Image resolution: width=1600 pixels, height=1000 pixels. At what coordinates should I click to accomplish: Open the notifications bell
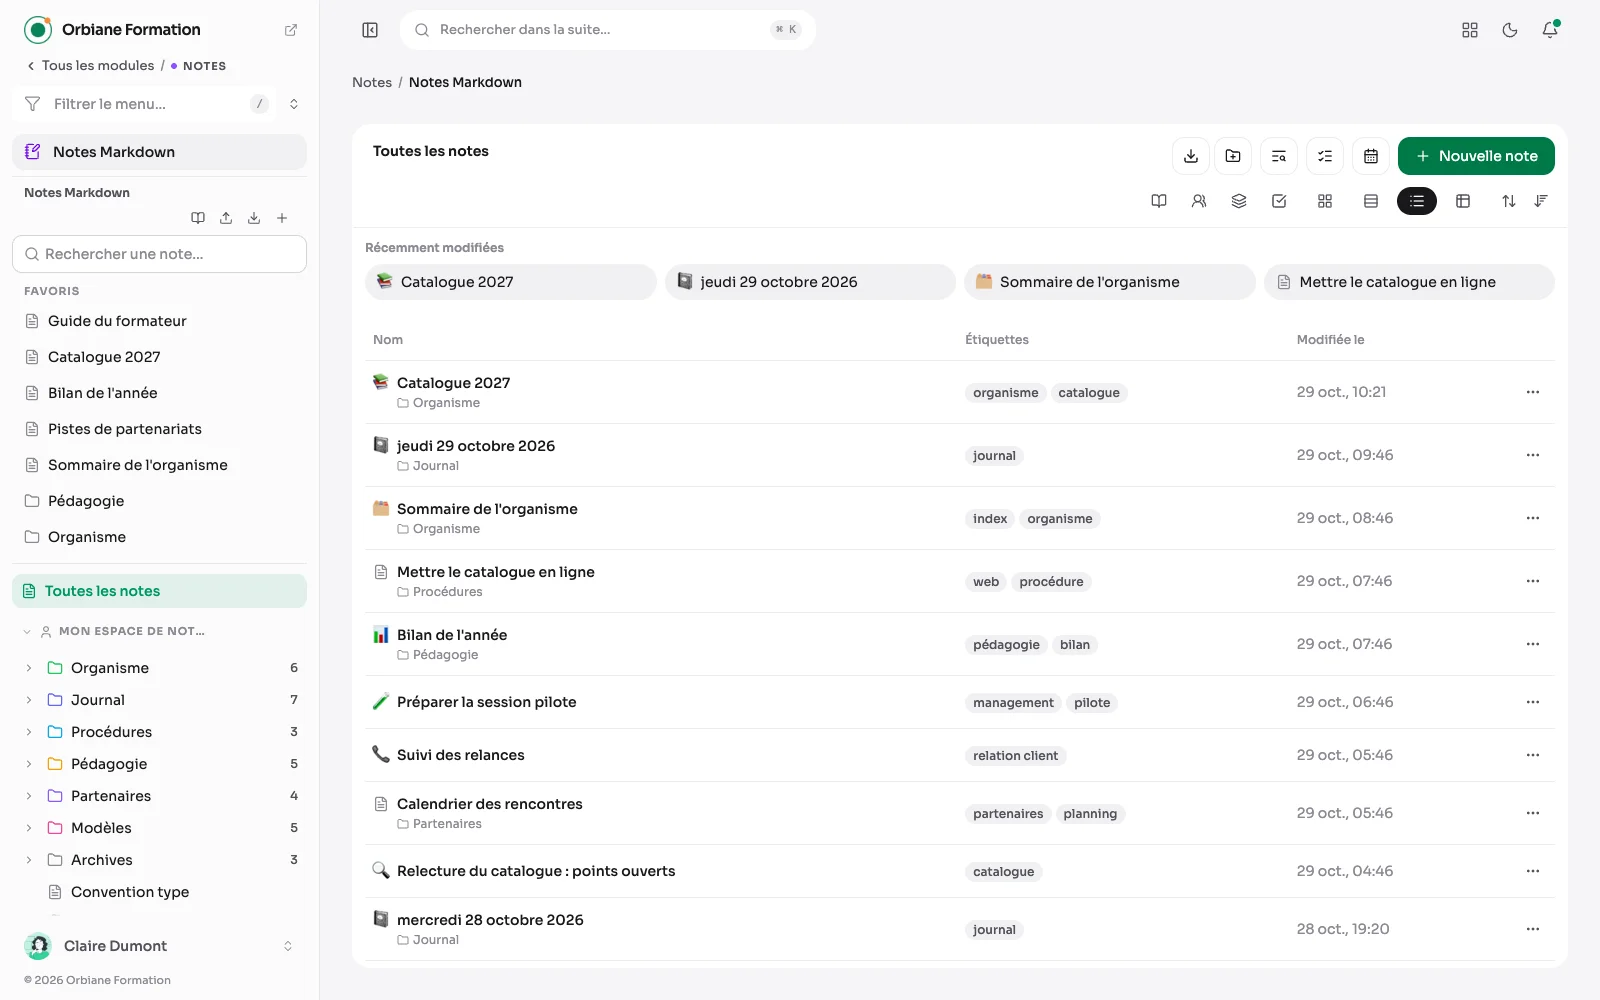tap(1550, 30)
